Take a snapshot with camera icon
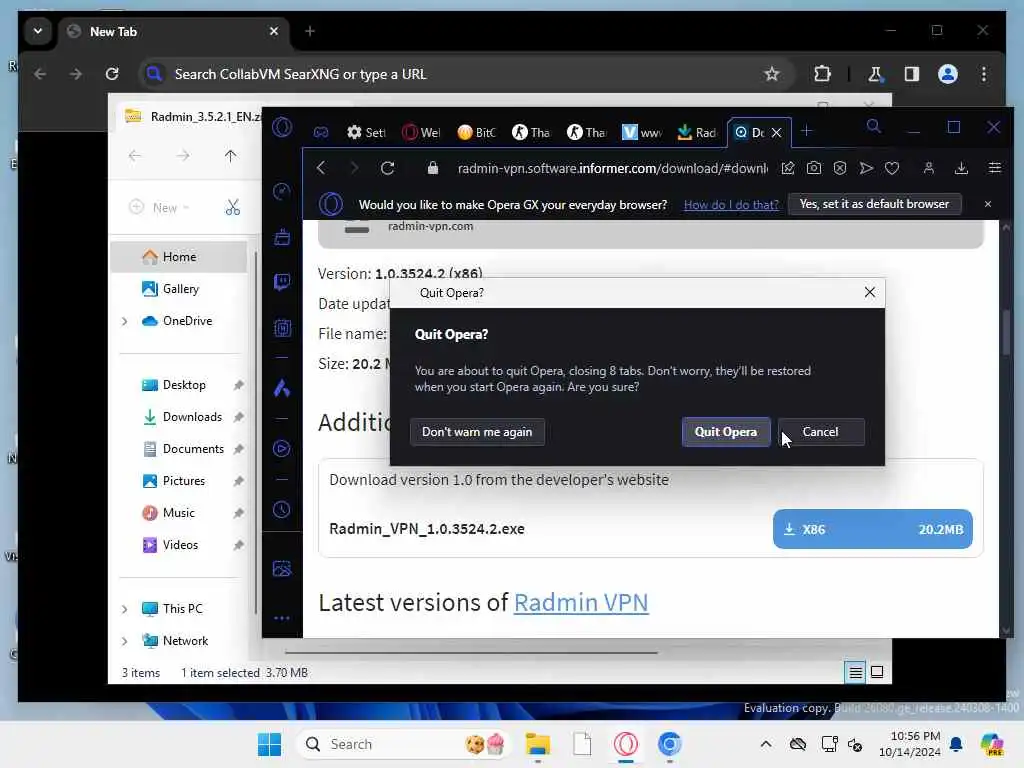Screen dimensions: 1024x768 tap(814, 168)
